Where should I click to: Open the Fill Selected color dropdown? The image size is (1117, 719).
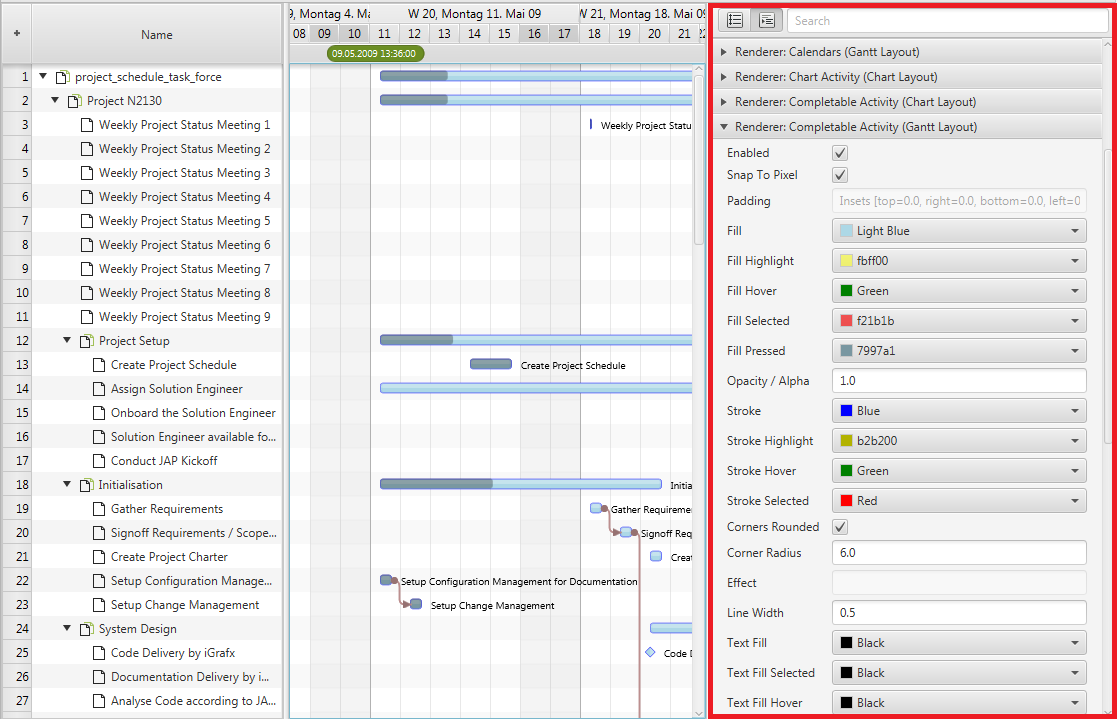(x=959, y=321)
